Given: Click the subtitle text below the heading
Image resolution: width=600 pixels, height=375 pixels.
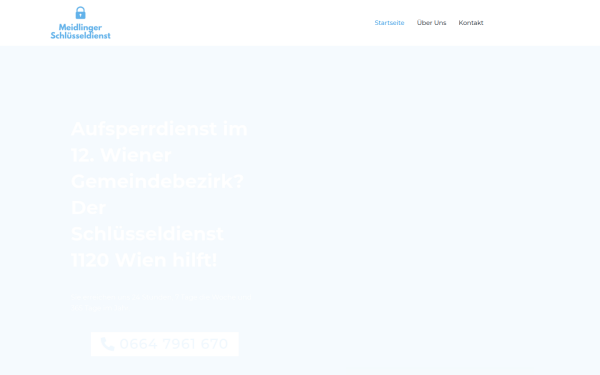Looking at the screenshot, I should pos(161,302).
